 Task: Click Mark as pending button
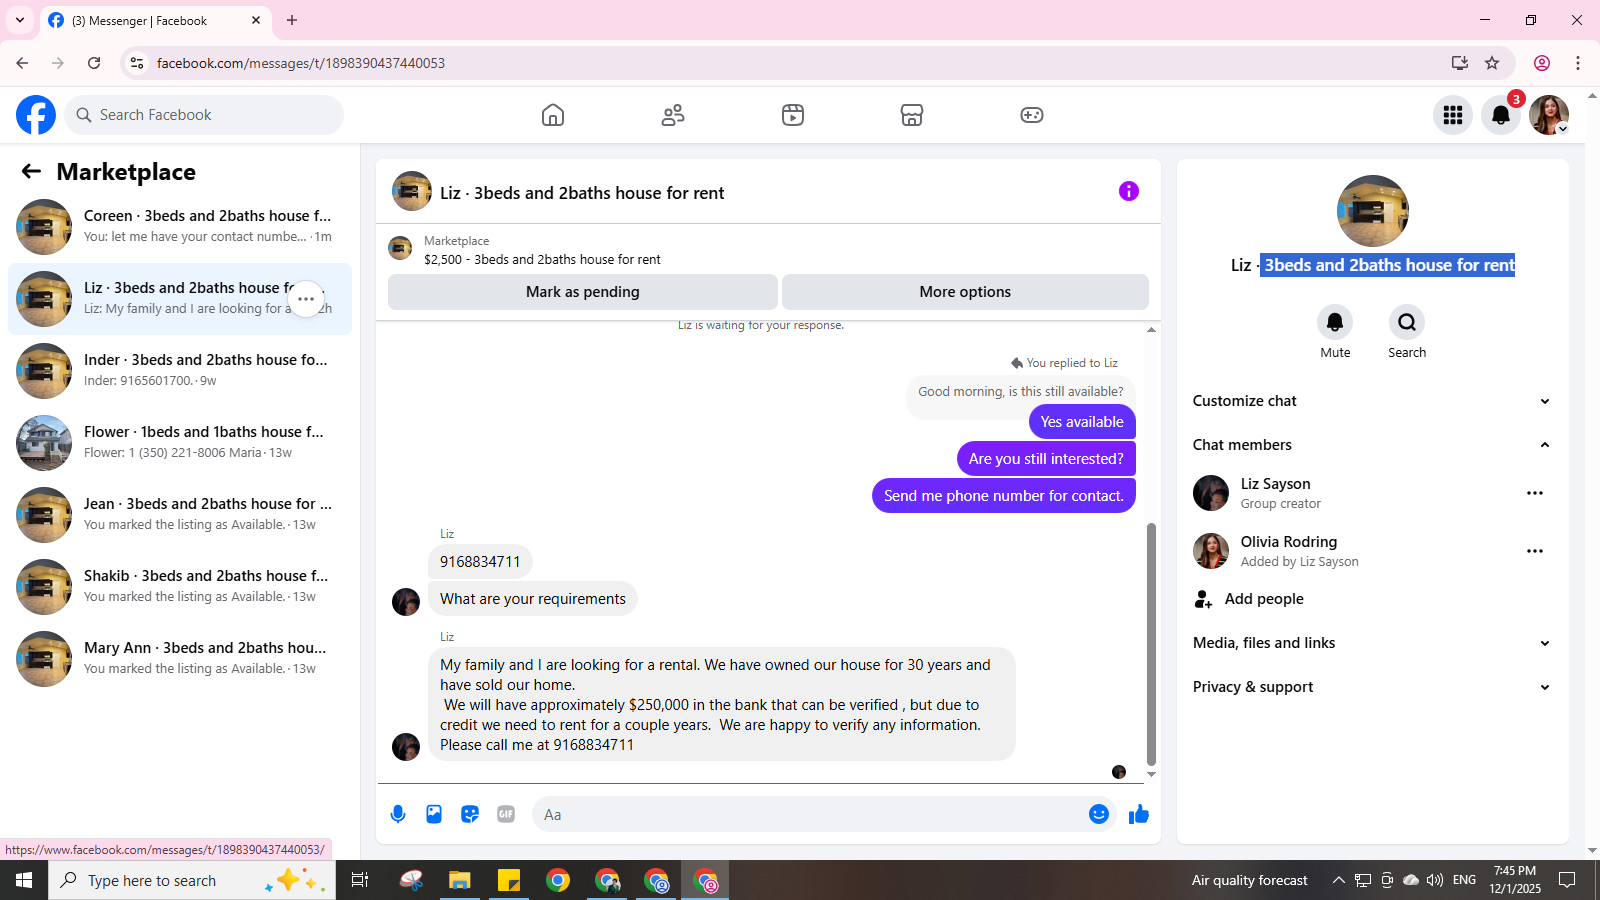click(583, 292)
